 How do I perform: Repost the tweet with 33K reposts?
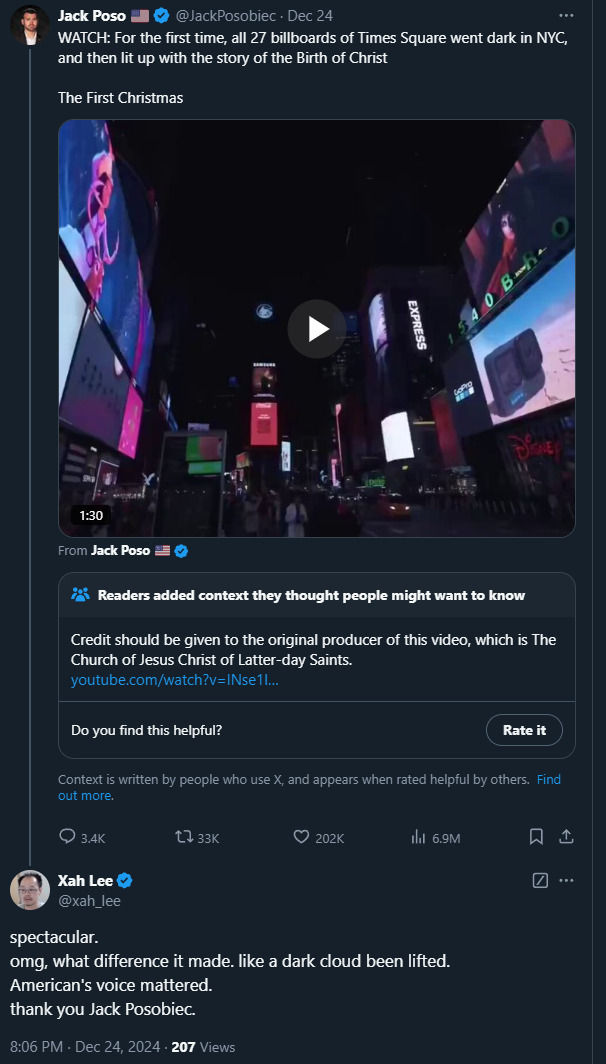[x=185, y=837]
